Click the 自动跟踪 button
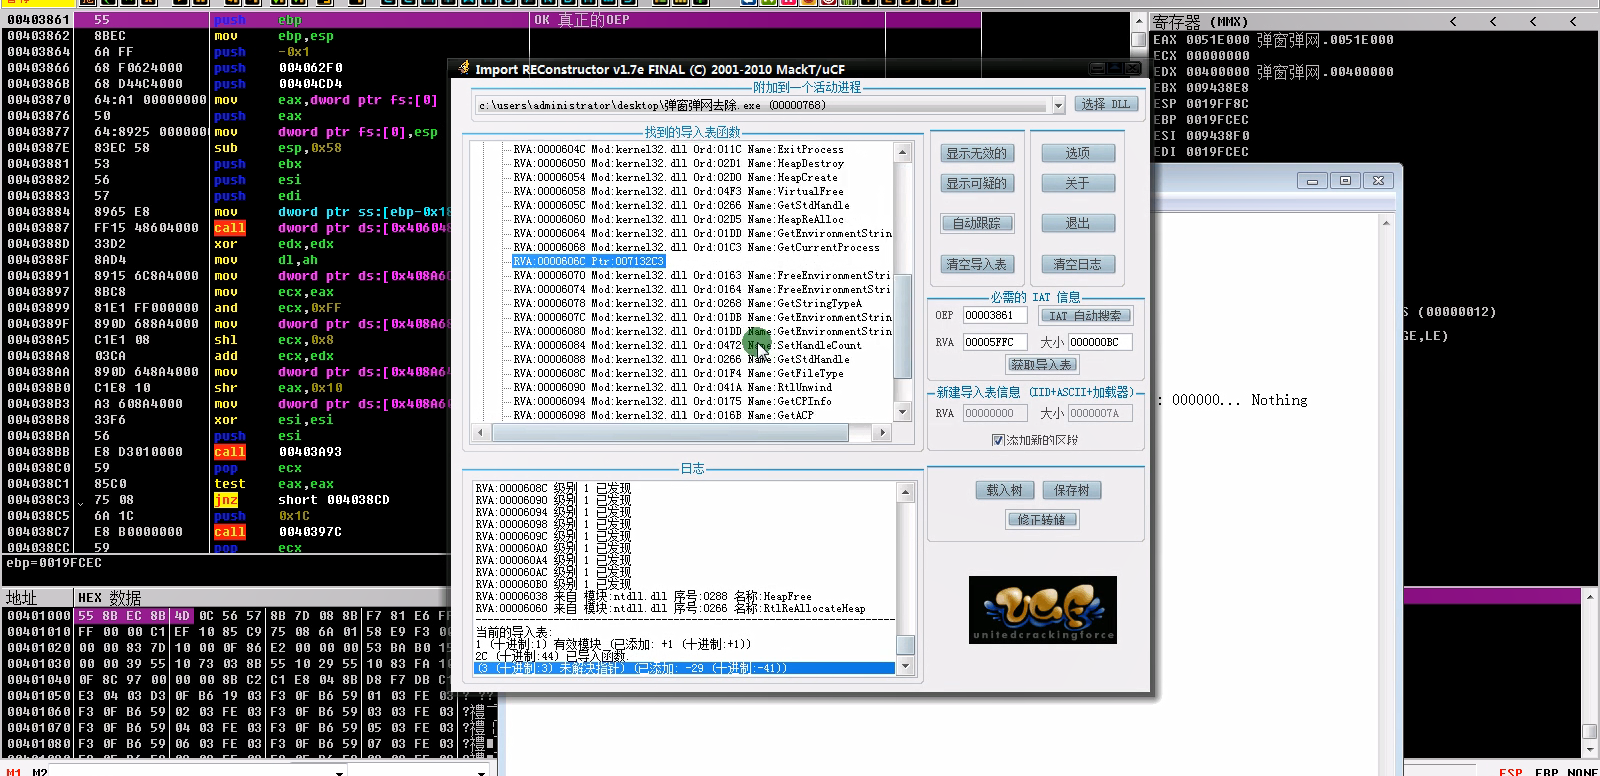 (977, 223)
